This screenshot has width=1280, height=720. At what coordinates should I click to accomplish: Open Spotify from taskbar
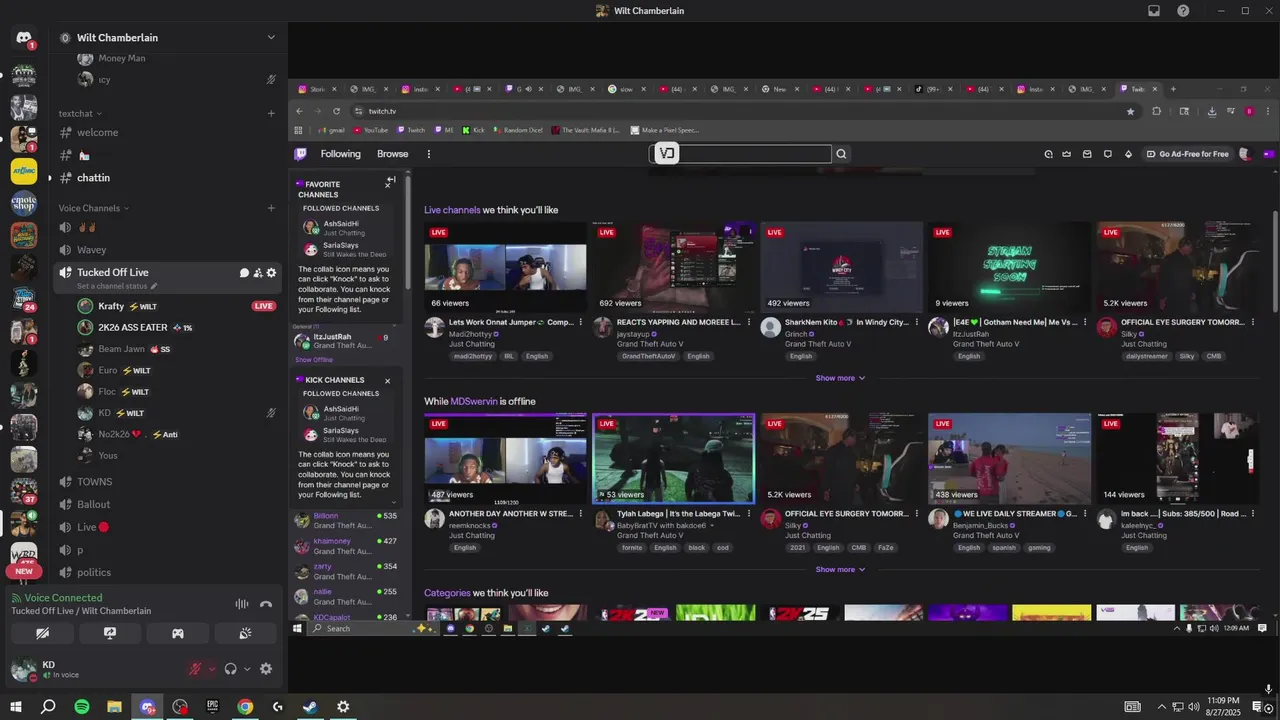pos(82,707)
